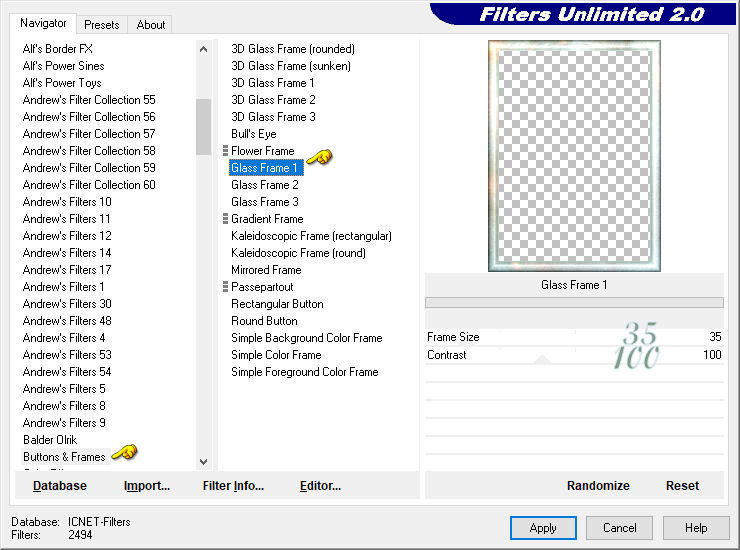The width and height of the screenshot is (740, 550).
Task: Adjust the Contrast slider
Action: [x=574, y=355]
